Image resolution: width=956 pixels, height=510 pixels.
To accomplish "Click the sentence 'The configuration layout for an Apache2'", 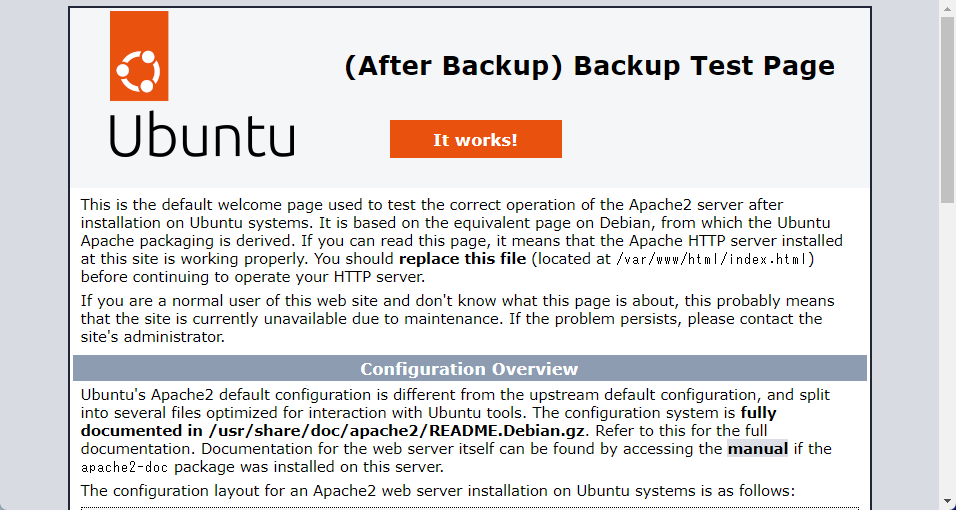I will coord(438,490).
